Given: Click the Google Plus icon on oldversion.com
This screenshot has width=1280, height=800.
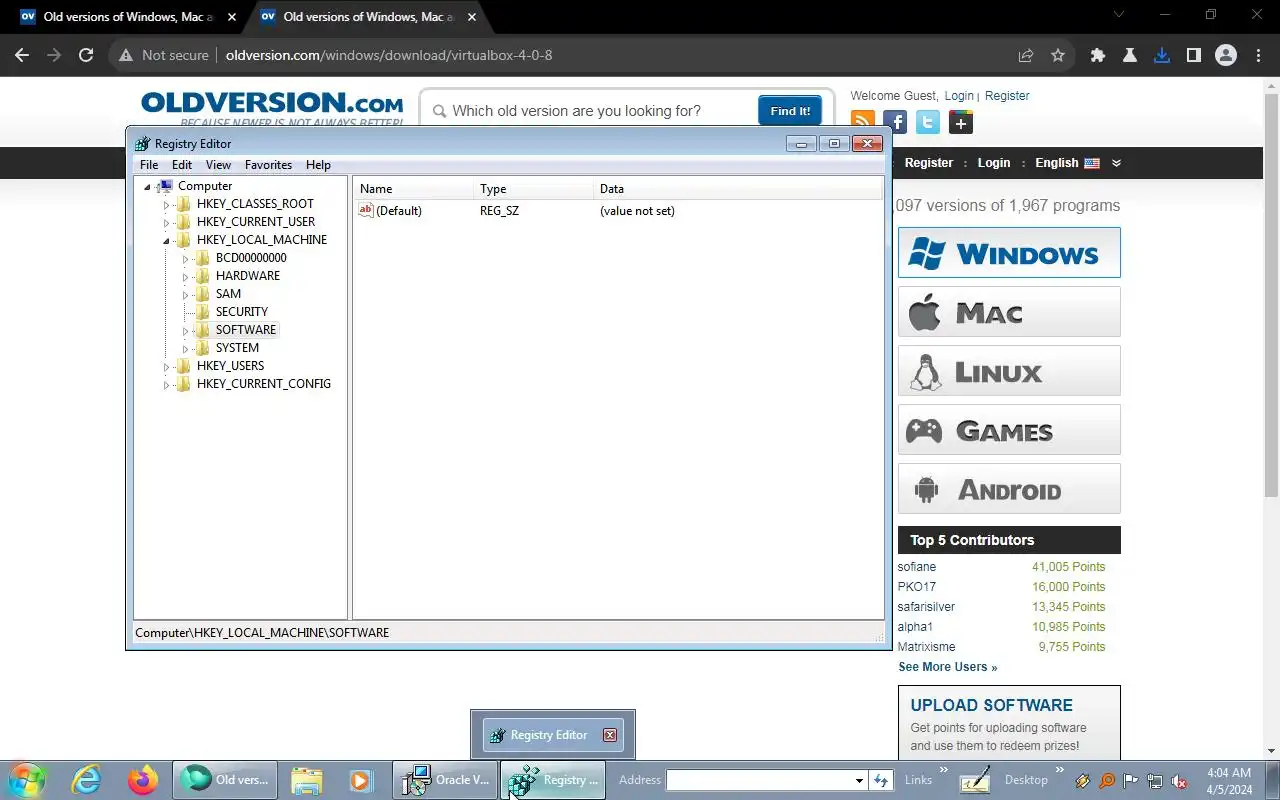Looking at the screenshot, I should (961, 123).
